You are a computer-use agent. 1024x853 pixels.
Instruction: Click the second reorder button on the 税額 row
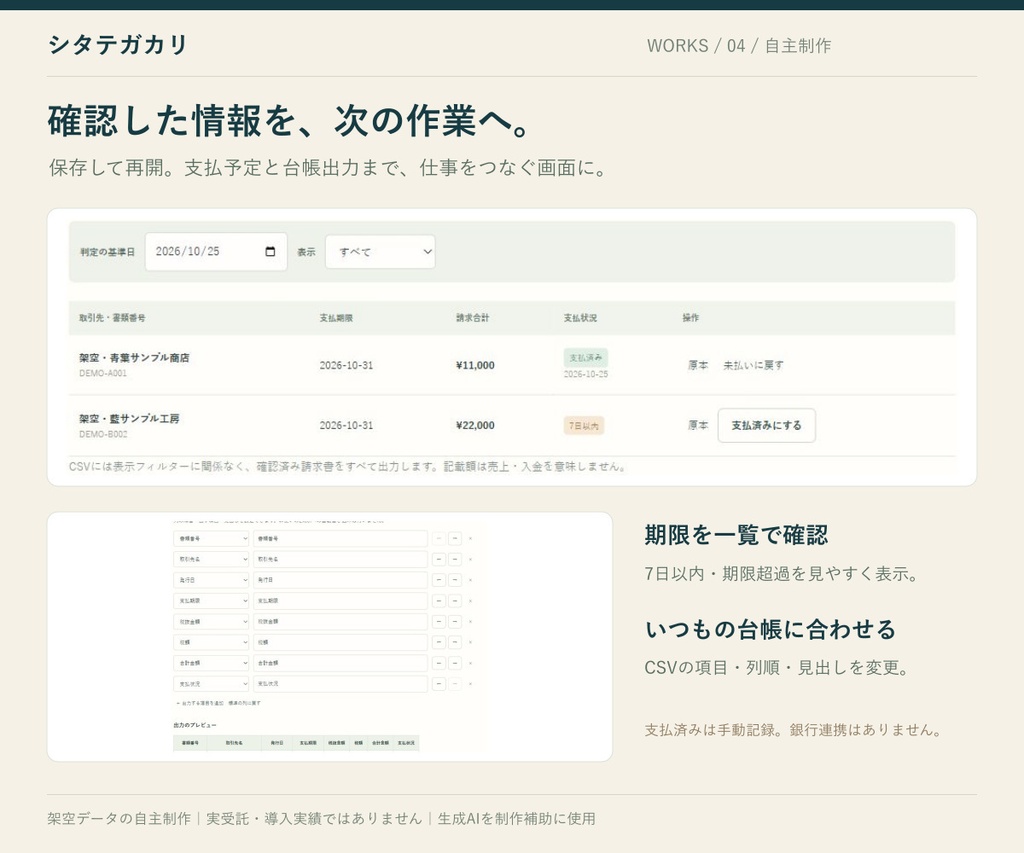coord(455,643)
